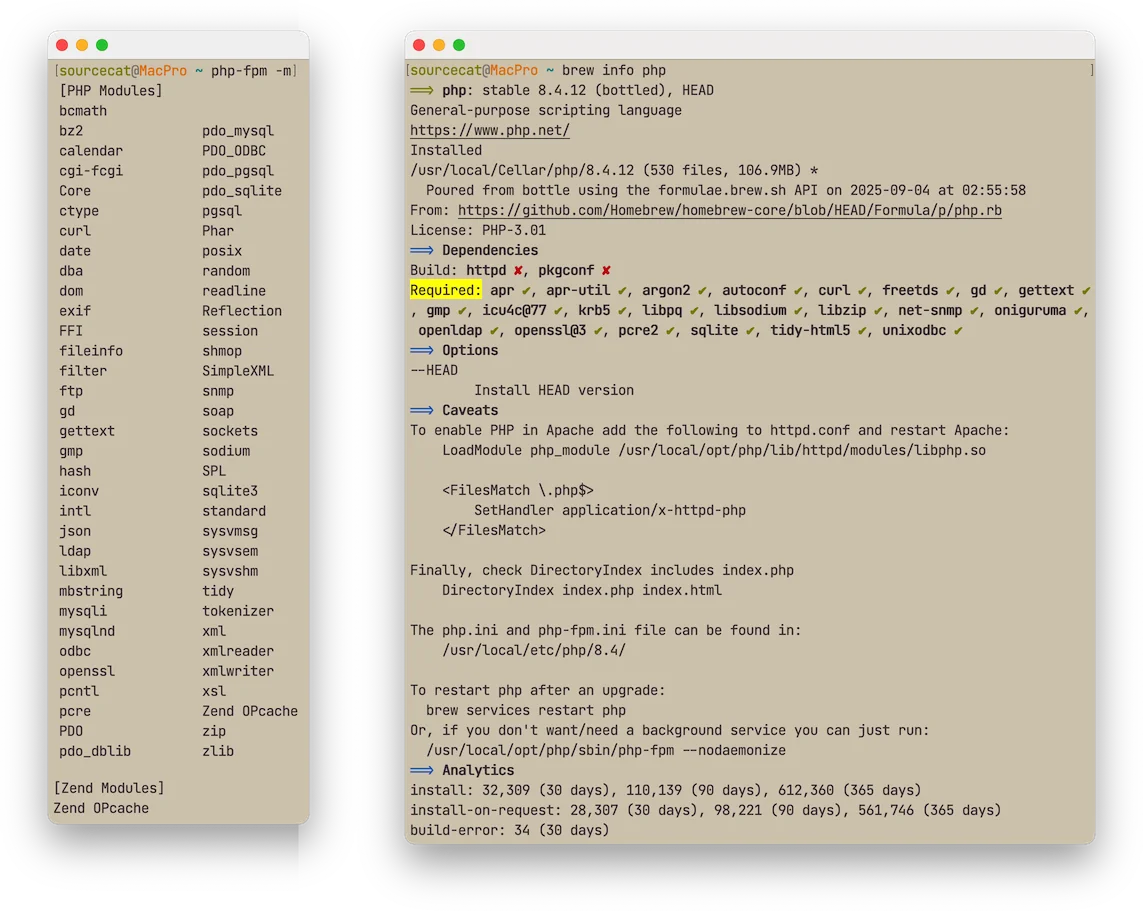Image resolution: width=1143 pixels, height=911 pixels.
Task: Click the highlighted 'Required:' label
Action: [x=445, y=290]
